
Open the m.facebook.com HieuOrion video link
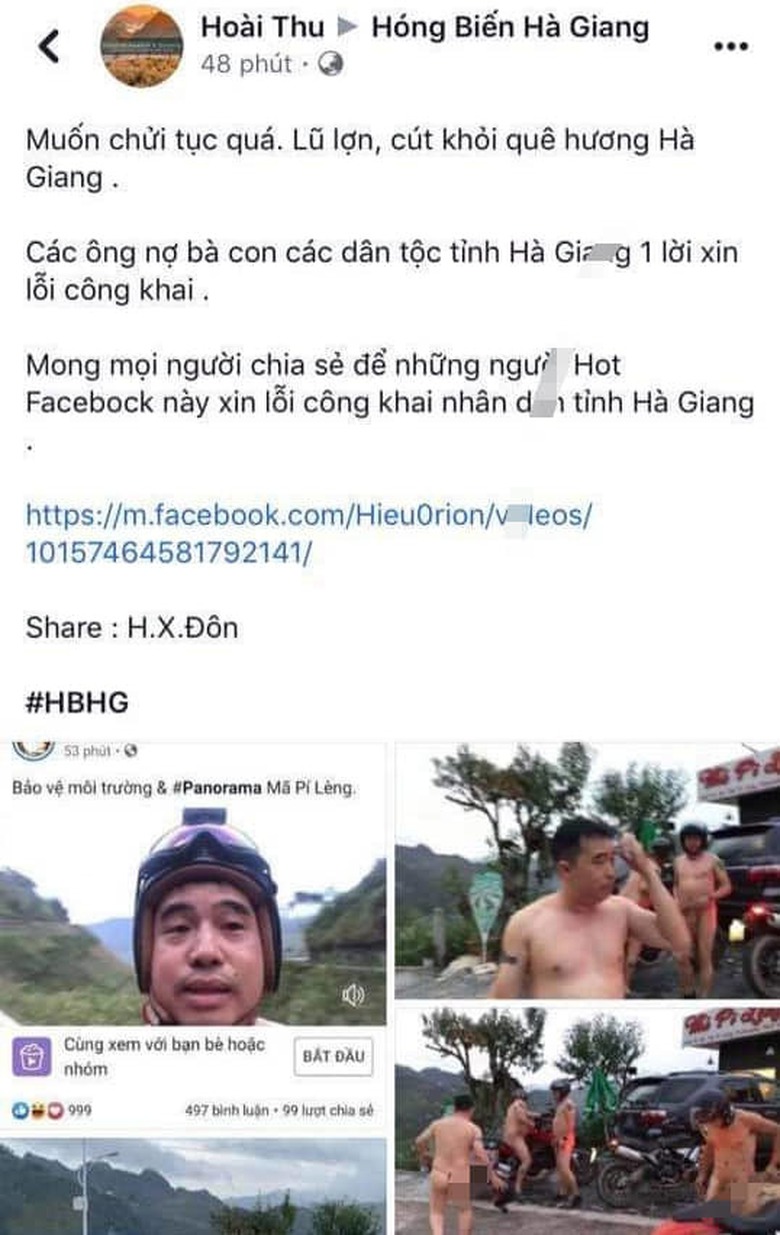[309, 534]
